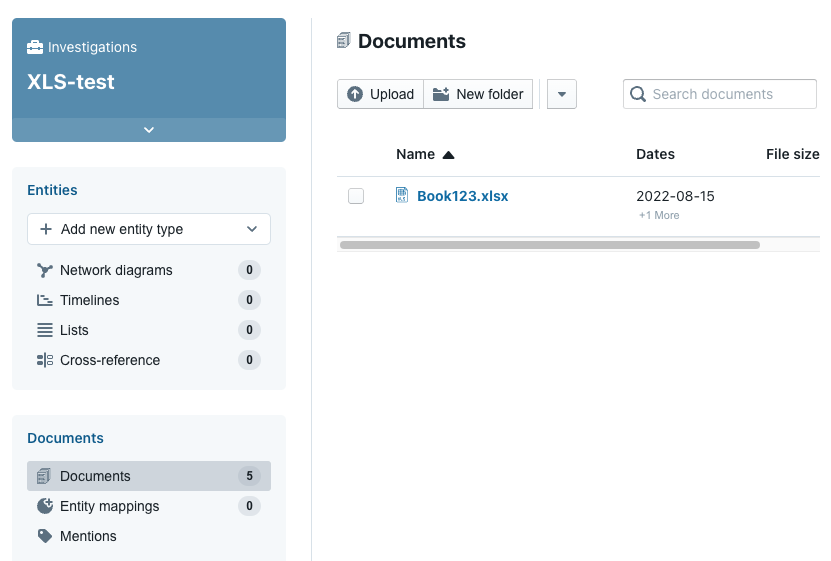Click the Cross-reference count badge
The image size is (831, 561).
pos(249,360)
